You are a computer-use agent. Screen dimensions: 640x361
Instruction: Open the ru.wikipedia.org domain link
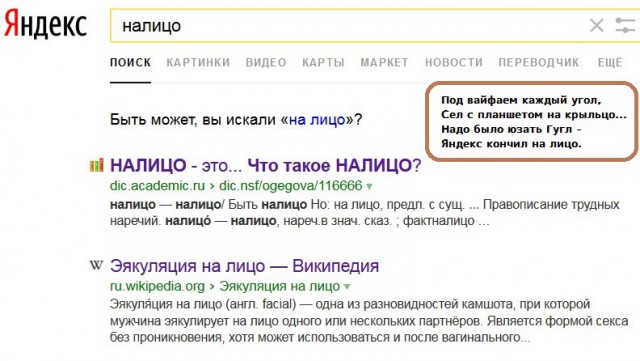pos(157,286)
